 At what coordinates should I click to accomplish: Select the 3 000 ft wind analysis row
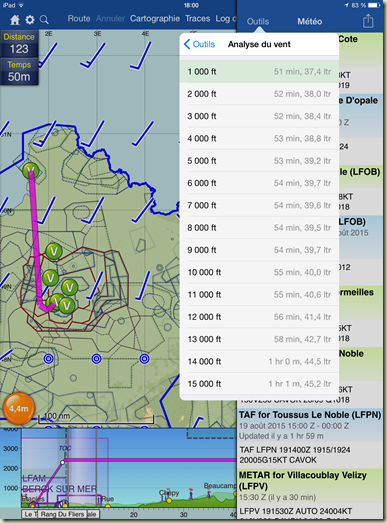pyautogui.click(x=259, y=116)
